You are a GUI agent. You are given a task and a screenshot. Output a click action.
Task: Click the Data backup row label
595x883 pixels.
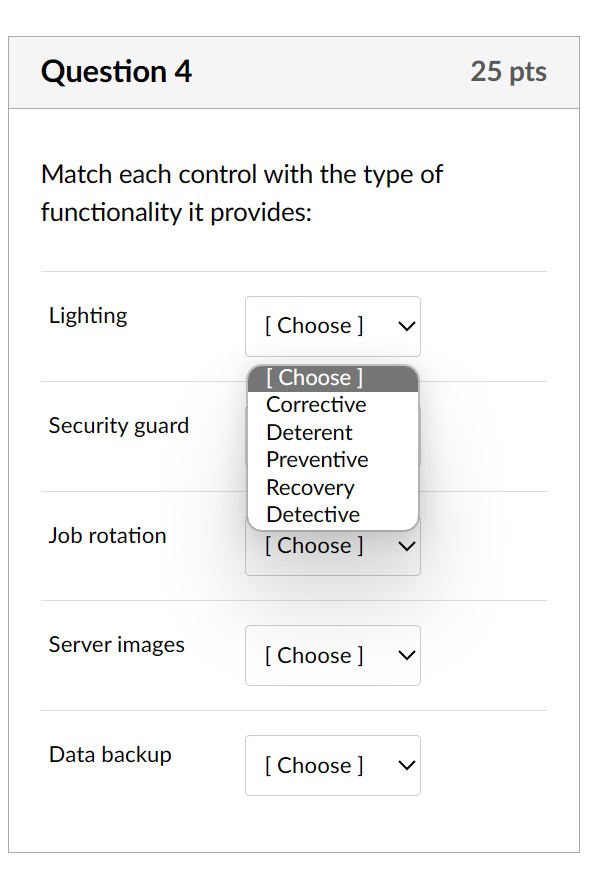point(110,754)
